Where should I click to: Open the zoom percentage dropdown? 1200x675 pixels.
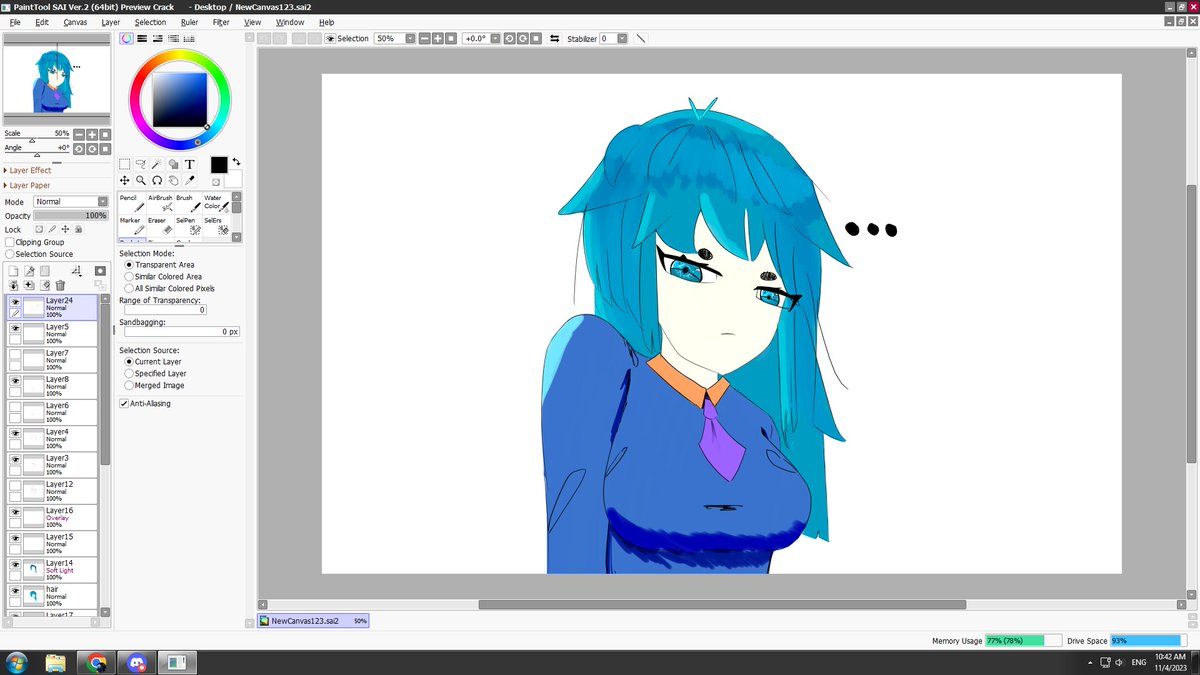(x=410, y=38)
